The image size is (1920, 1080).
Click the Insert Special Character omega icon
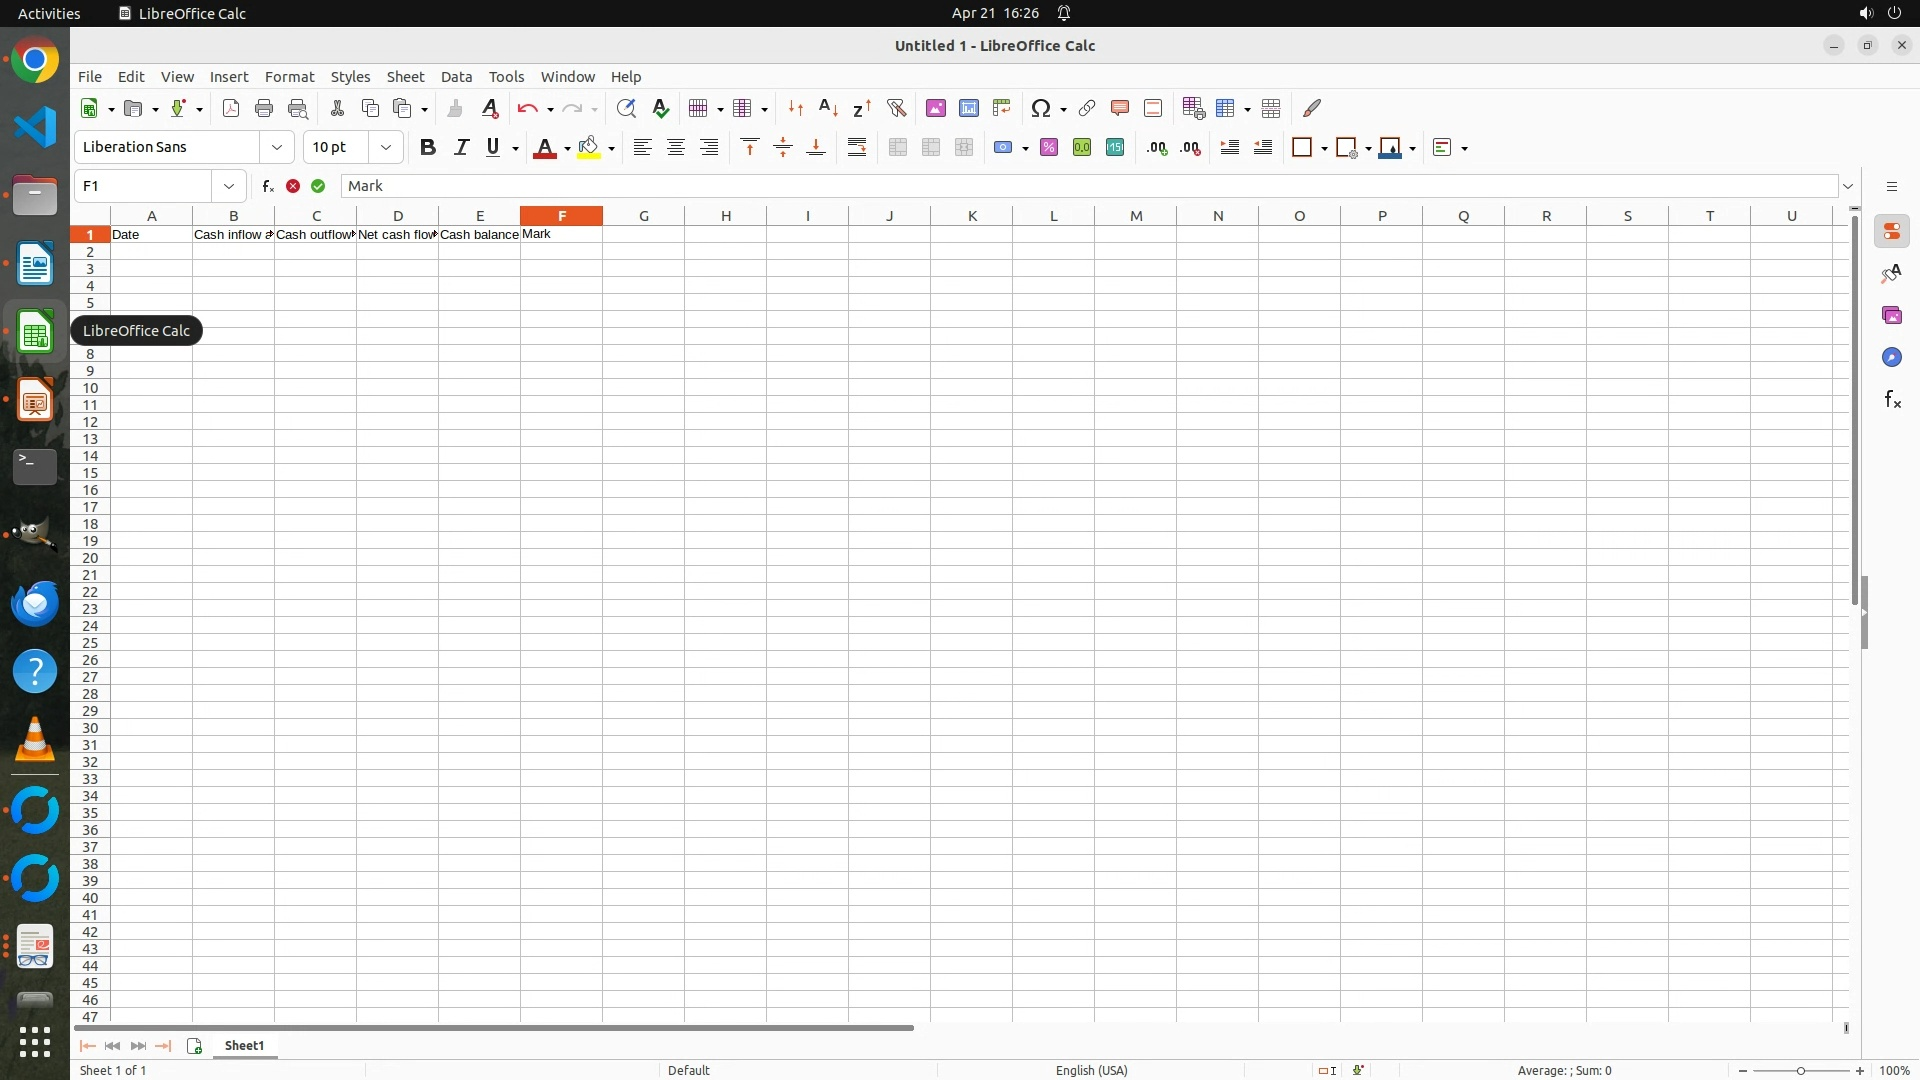1040,108
